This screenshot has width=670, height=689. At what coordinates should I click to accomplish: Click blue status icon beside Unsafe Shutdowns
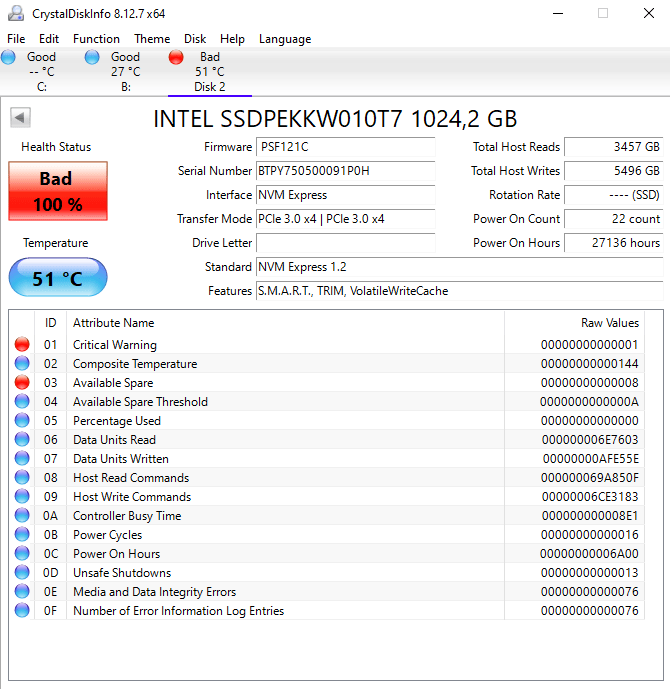[22, 573]
